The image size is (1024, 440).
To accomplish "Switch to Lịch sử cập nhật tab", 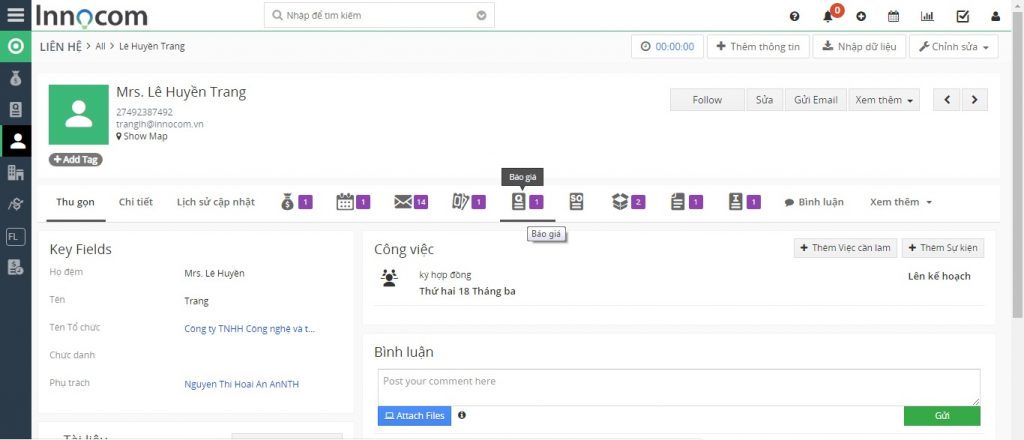I will 216,202.
